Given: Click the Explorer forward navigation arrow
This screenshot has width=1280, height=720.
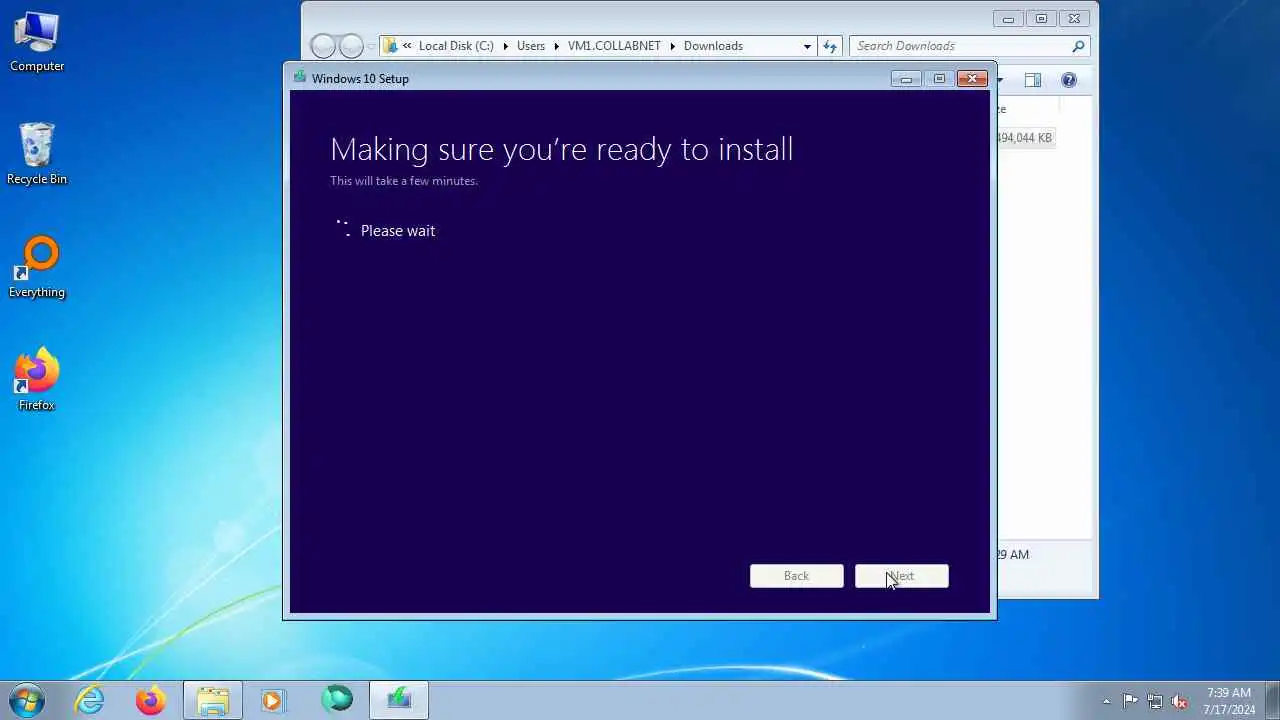Looking at the screenshot, I should [351, 46].
